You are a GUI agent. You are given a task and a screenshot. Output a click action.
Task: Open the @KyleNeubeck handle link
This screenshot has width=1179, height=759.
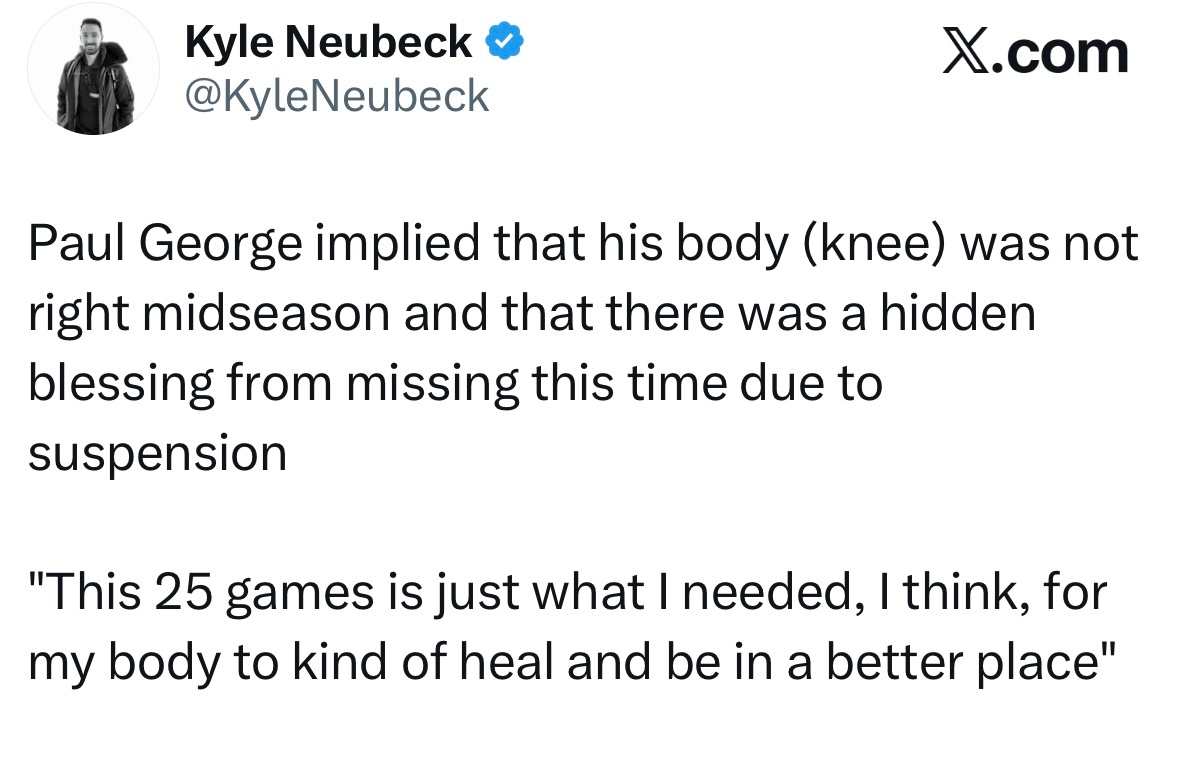click(337, 96)
